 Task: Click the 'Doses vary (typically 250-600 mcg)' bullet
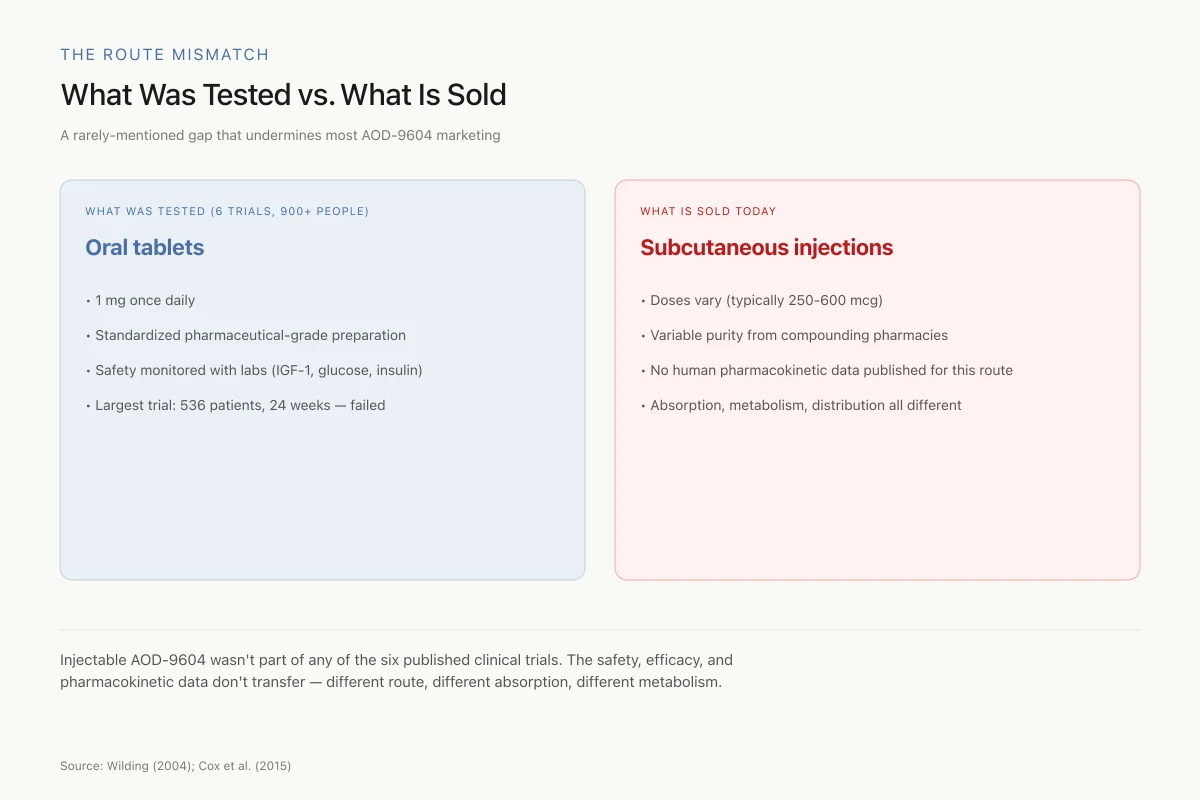762,300
